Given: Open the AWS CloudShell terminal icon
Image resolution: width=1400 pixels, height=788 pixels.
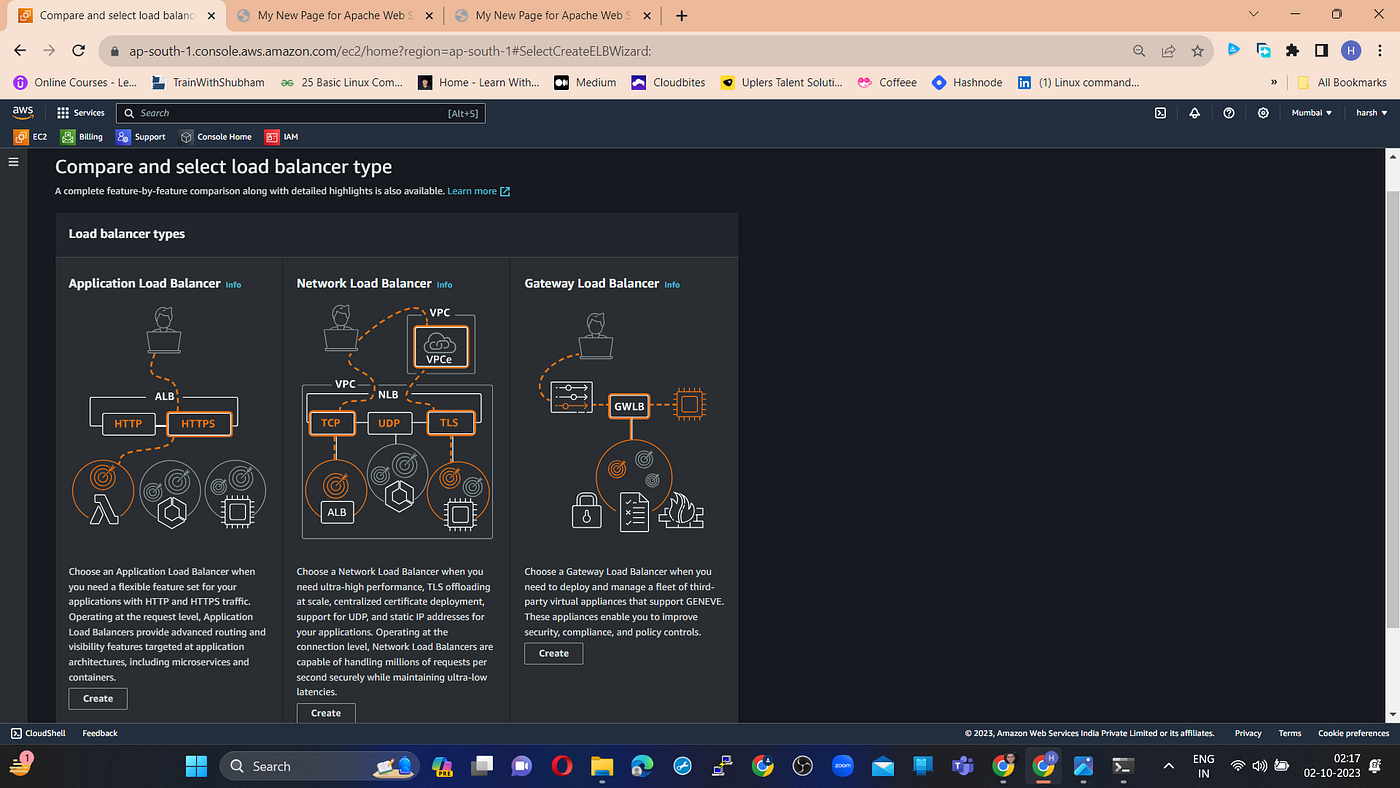Looking at the screenshot, I should coord(1159,113).
